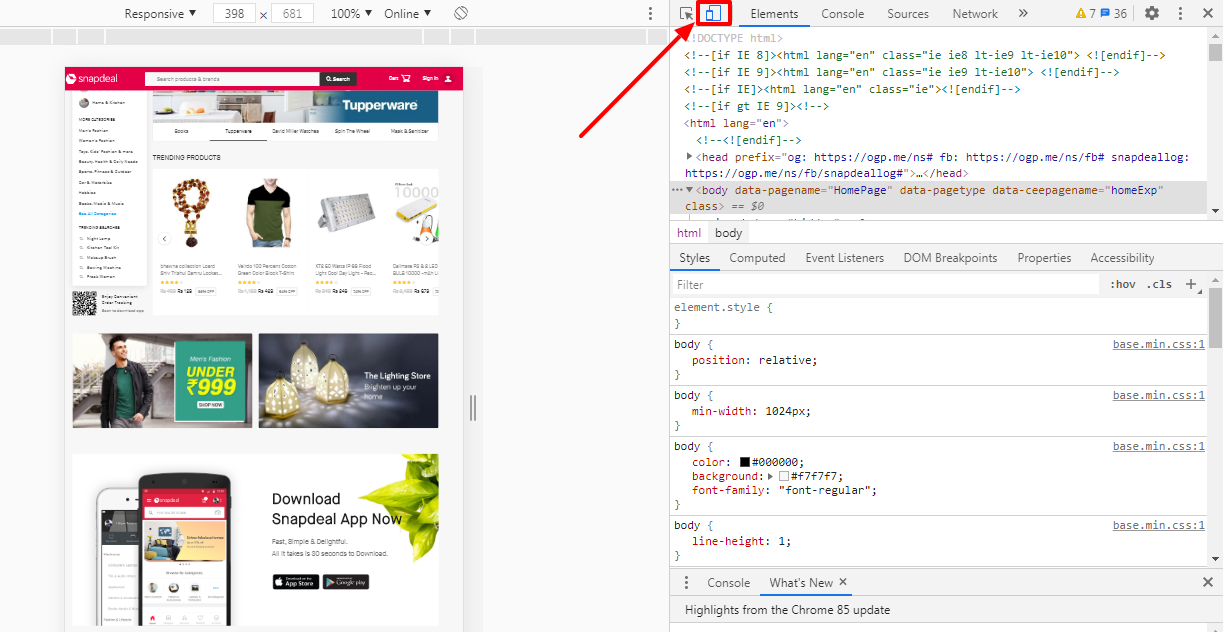Switch to the Sources tab
This screenshot has width=1223, height=632.
908,14
